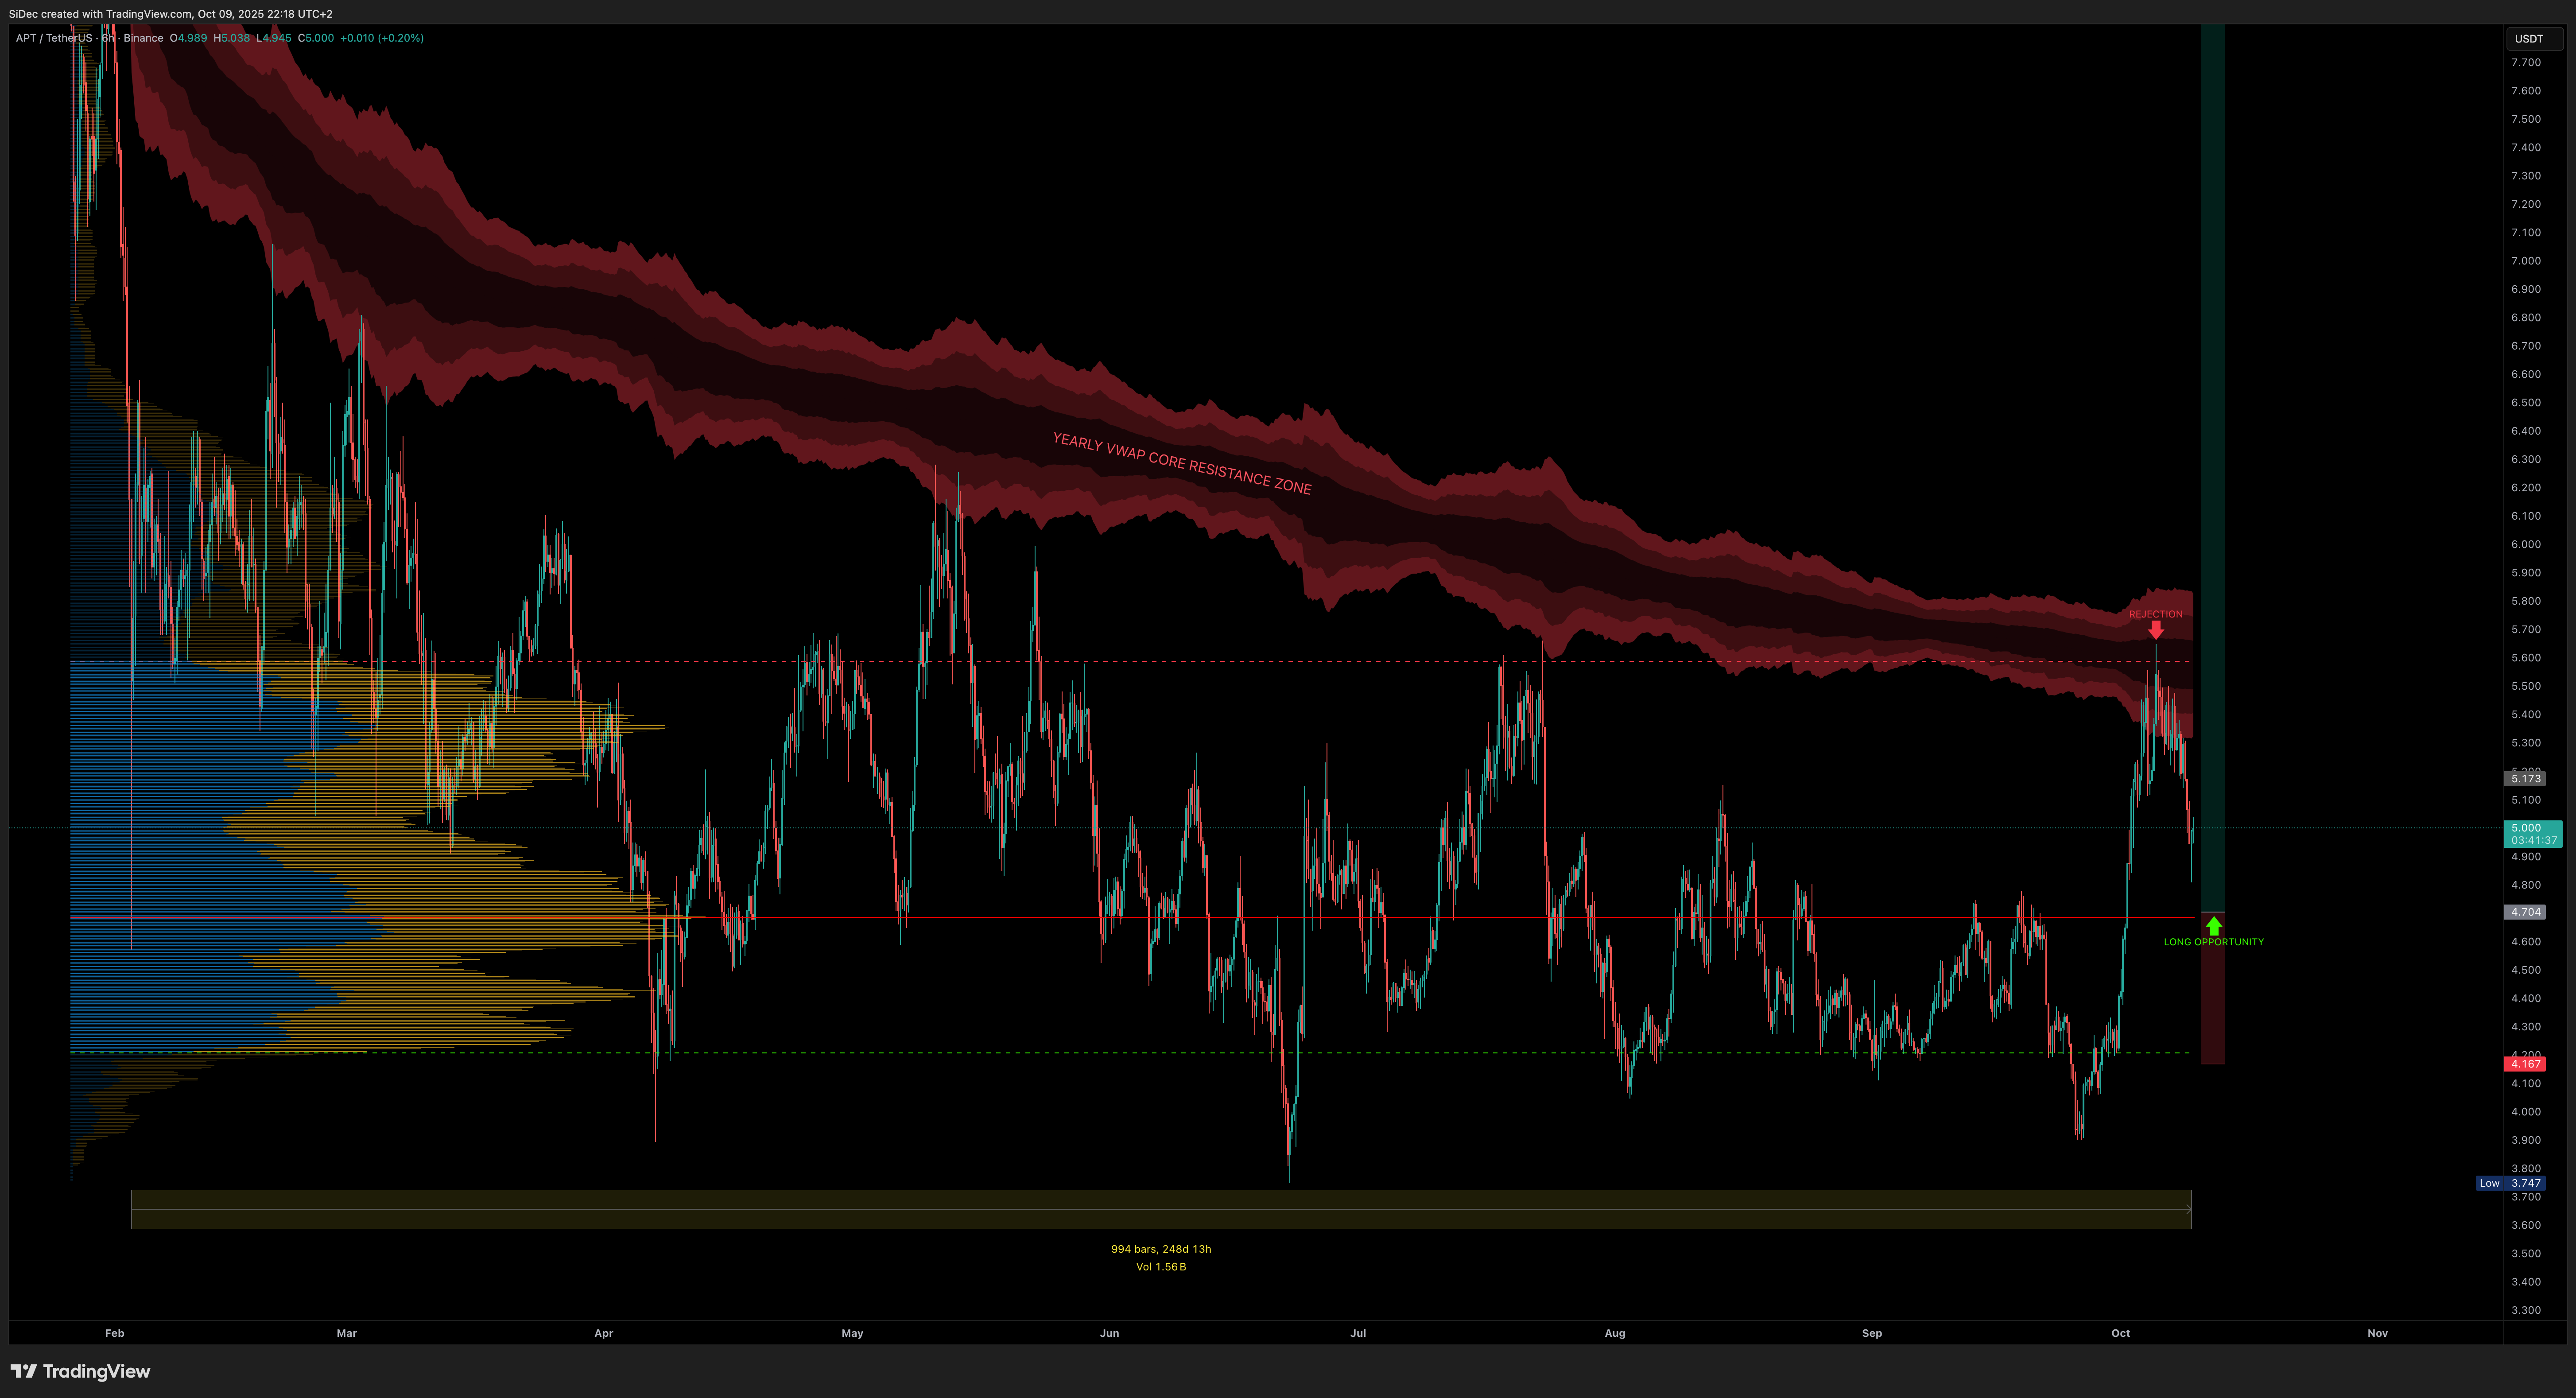Click the Low 3.747 price label
Image resolution: width=2576 pixels, height=1398 pixels.
(2510, 1183)
